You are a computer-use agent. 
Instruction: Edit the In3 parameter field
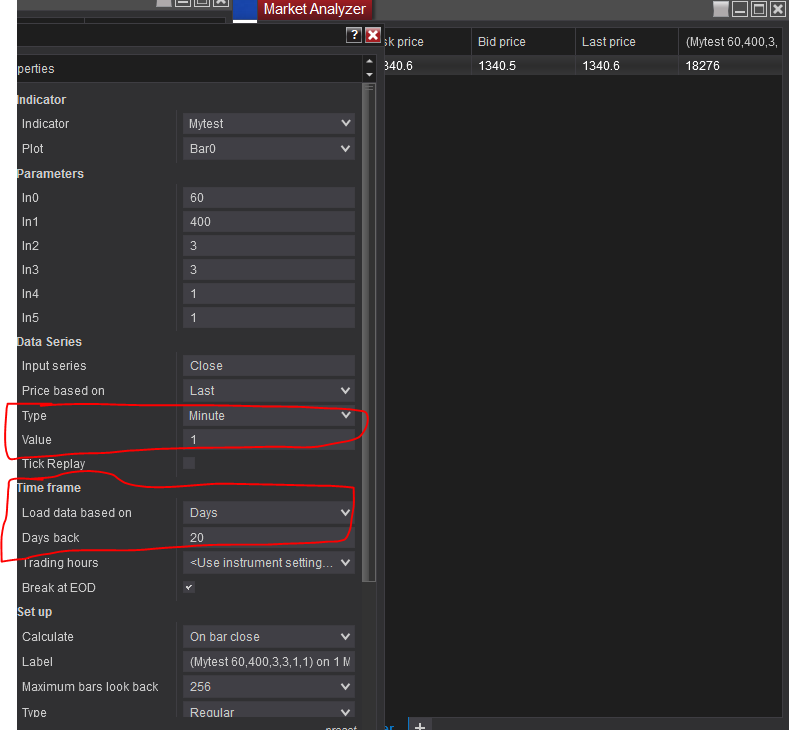[269, 270]
